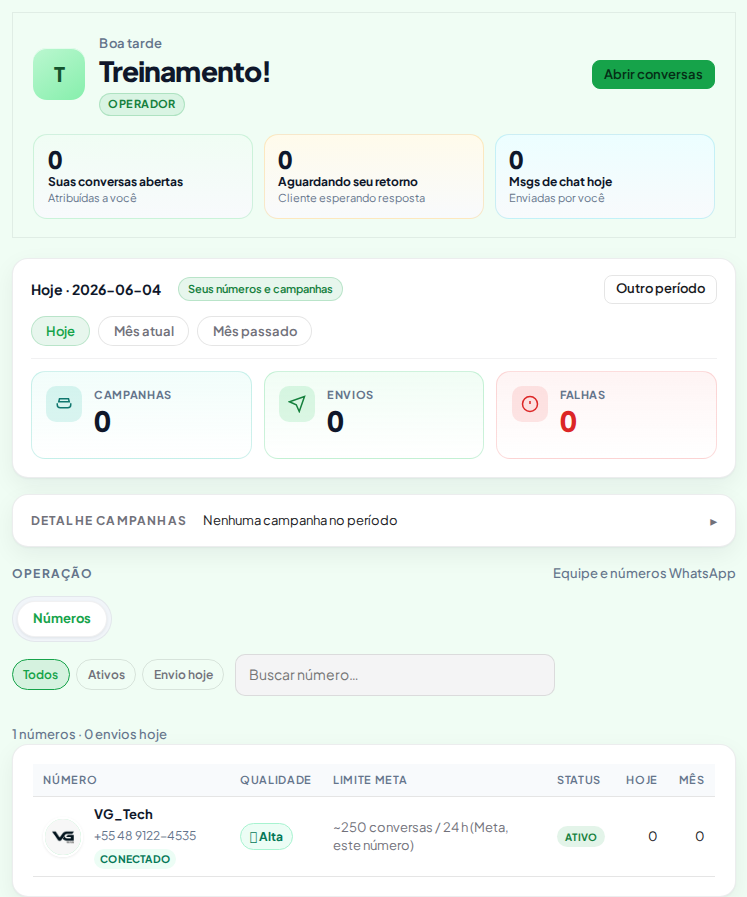Click the HOJE column header
The height and width of the screenshot is (897, 747).
[x=641, y=780]
